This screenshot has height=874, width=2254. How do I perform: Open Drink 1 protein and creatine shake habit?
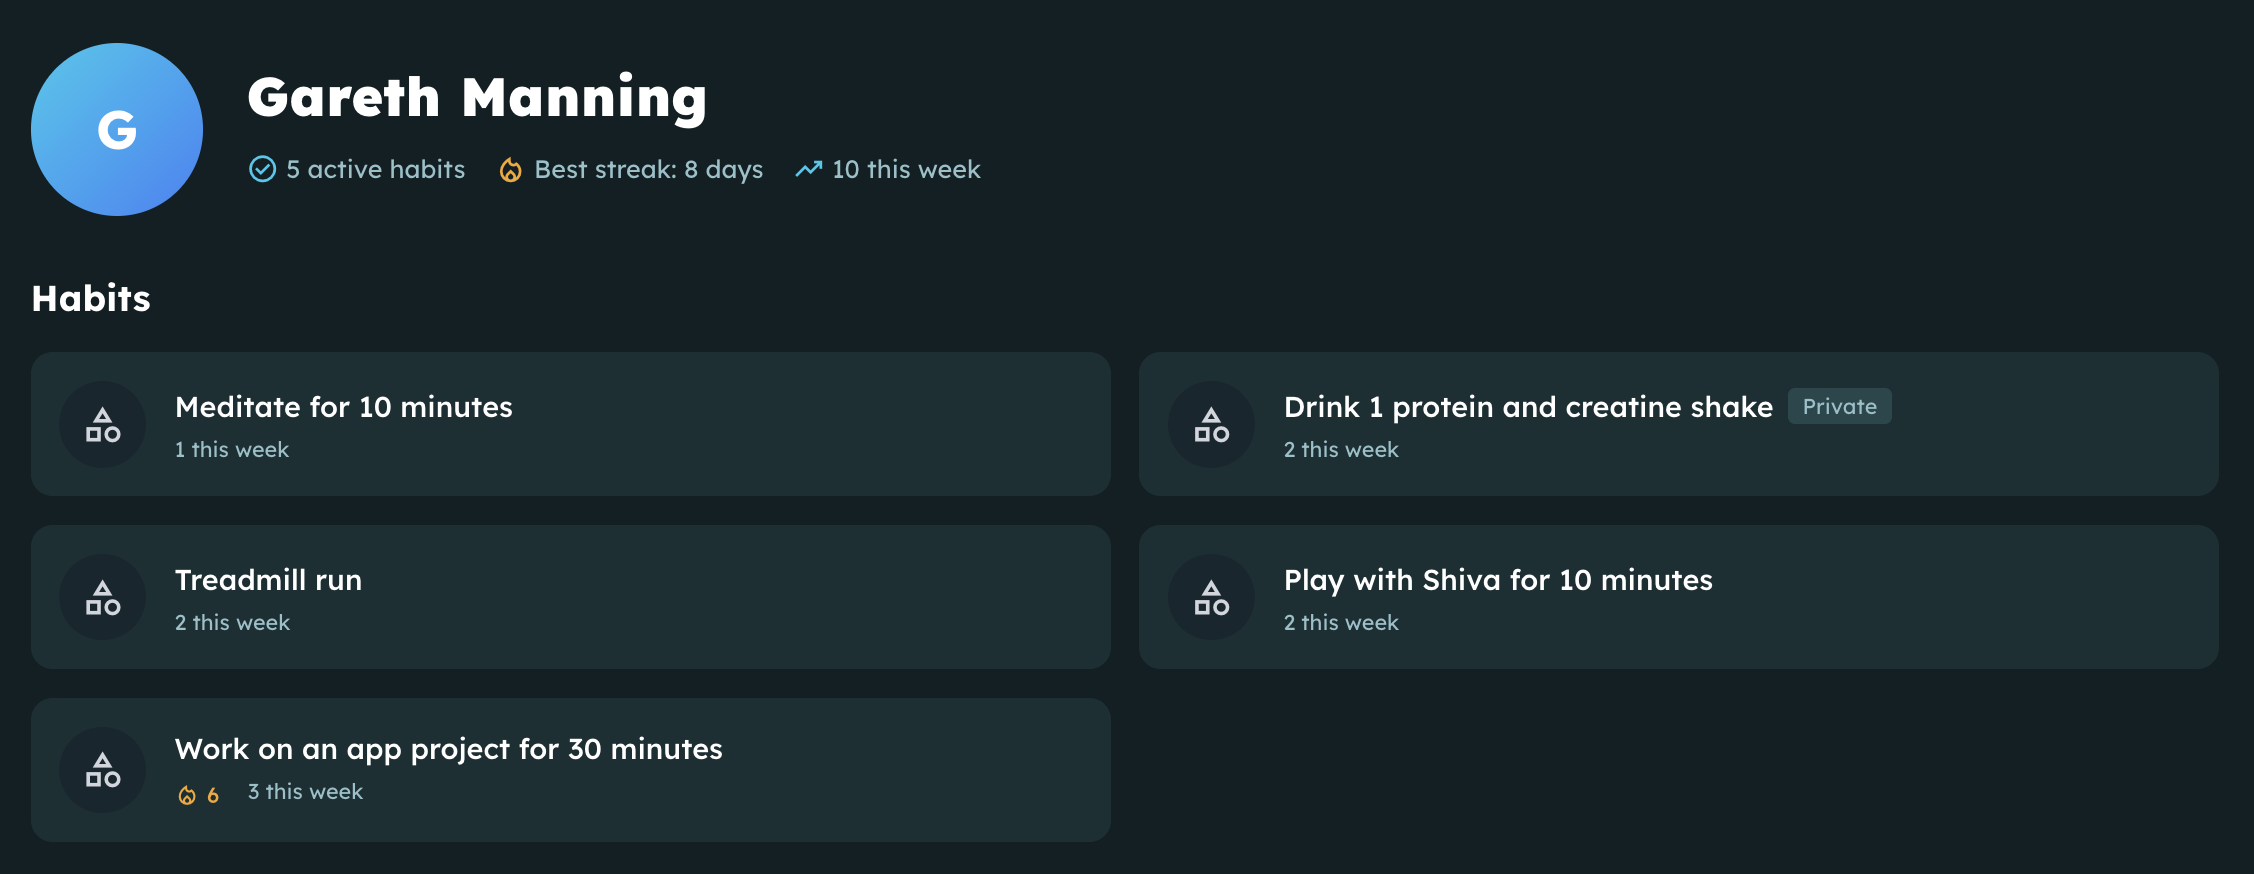pyautogui.click(x=1527, y=407)
